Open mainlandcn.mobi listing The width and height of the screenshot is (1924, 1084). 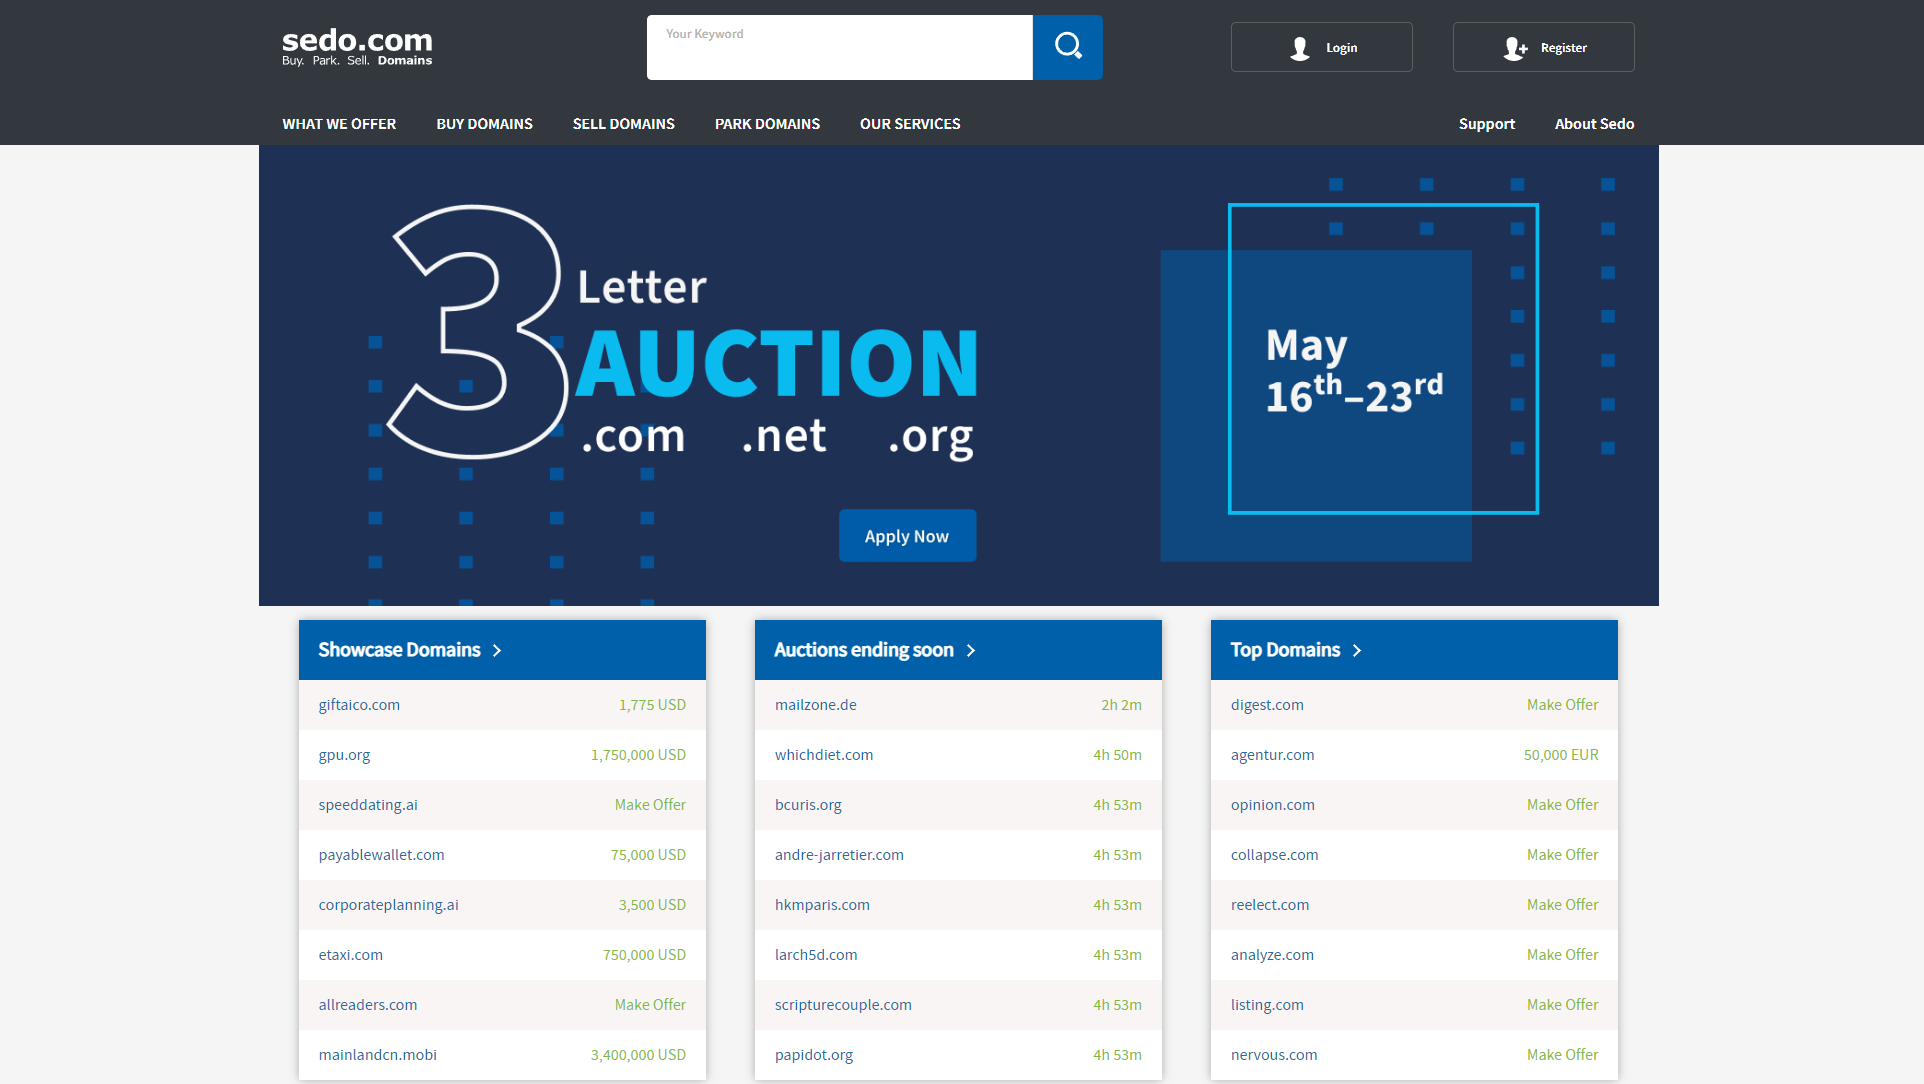click(x=377, y=1055)
